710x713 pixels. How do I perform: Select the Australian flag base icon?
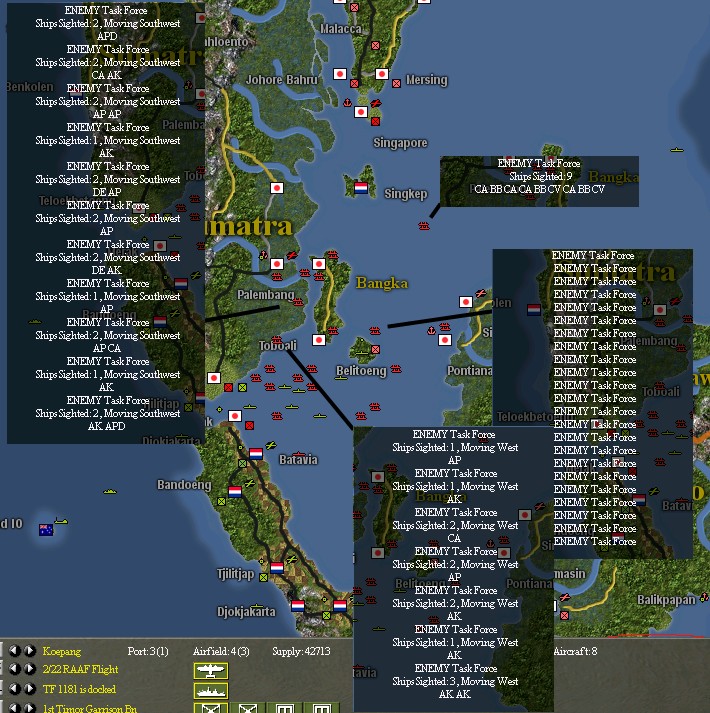coord(46,530)
